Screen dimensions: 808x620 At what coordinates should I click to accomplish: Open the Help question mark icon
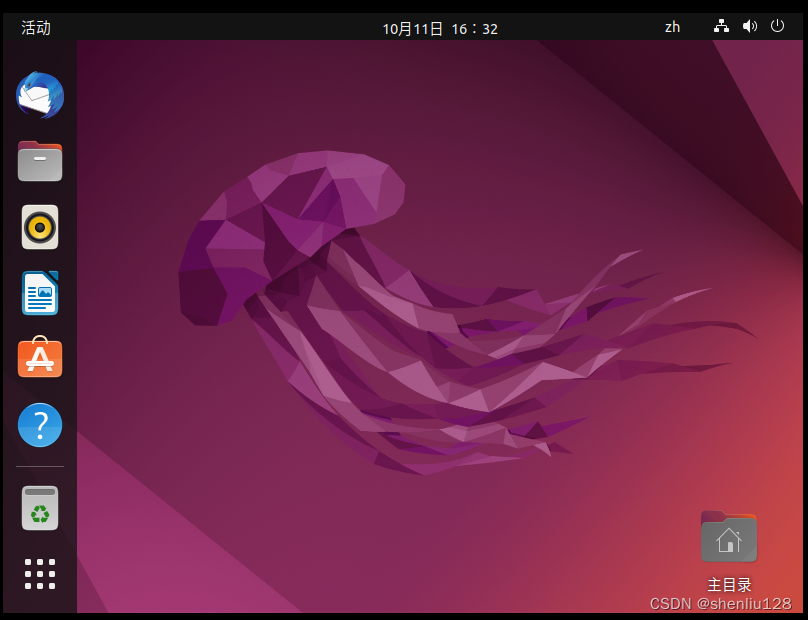tap(40, 425)
